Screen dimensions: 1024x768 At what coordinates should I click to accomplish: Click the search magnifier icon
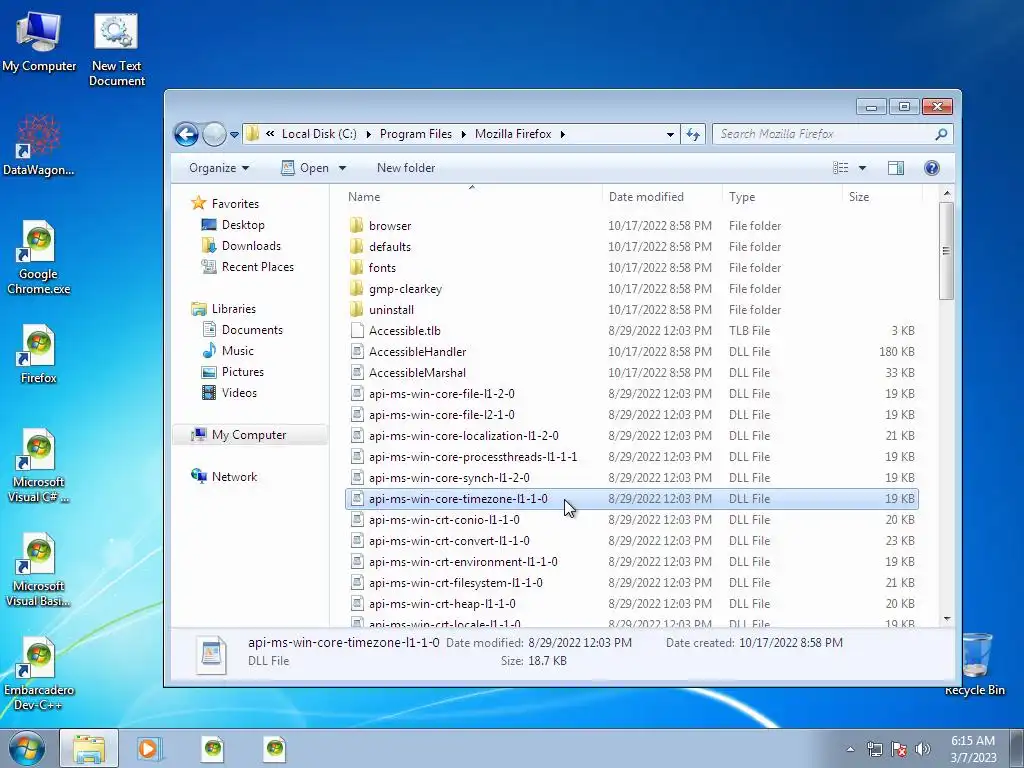click(941, 135)
